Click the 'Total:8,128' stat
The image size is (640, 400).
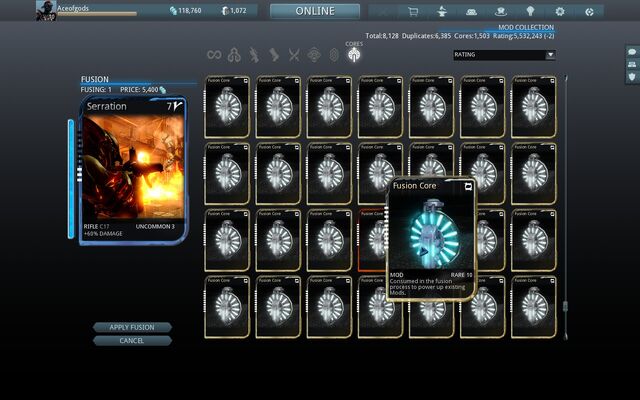[382, 36]
